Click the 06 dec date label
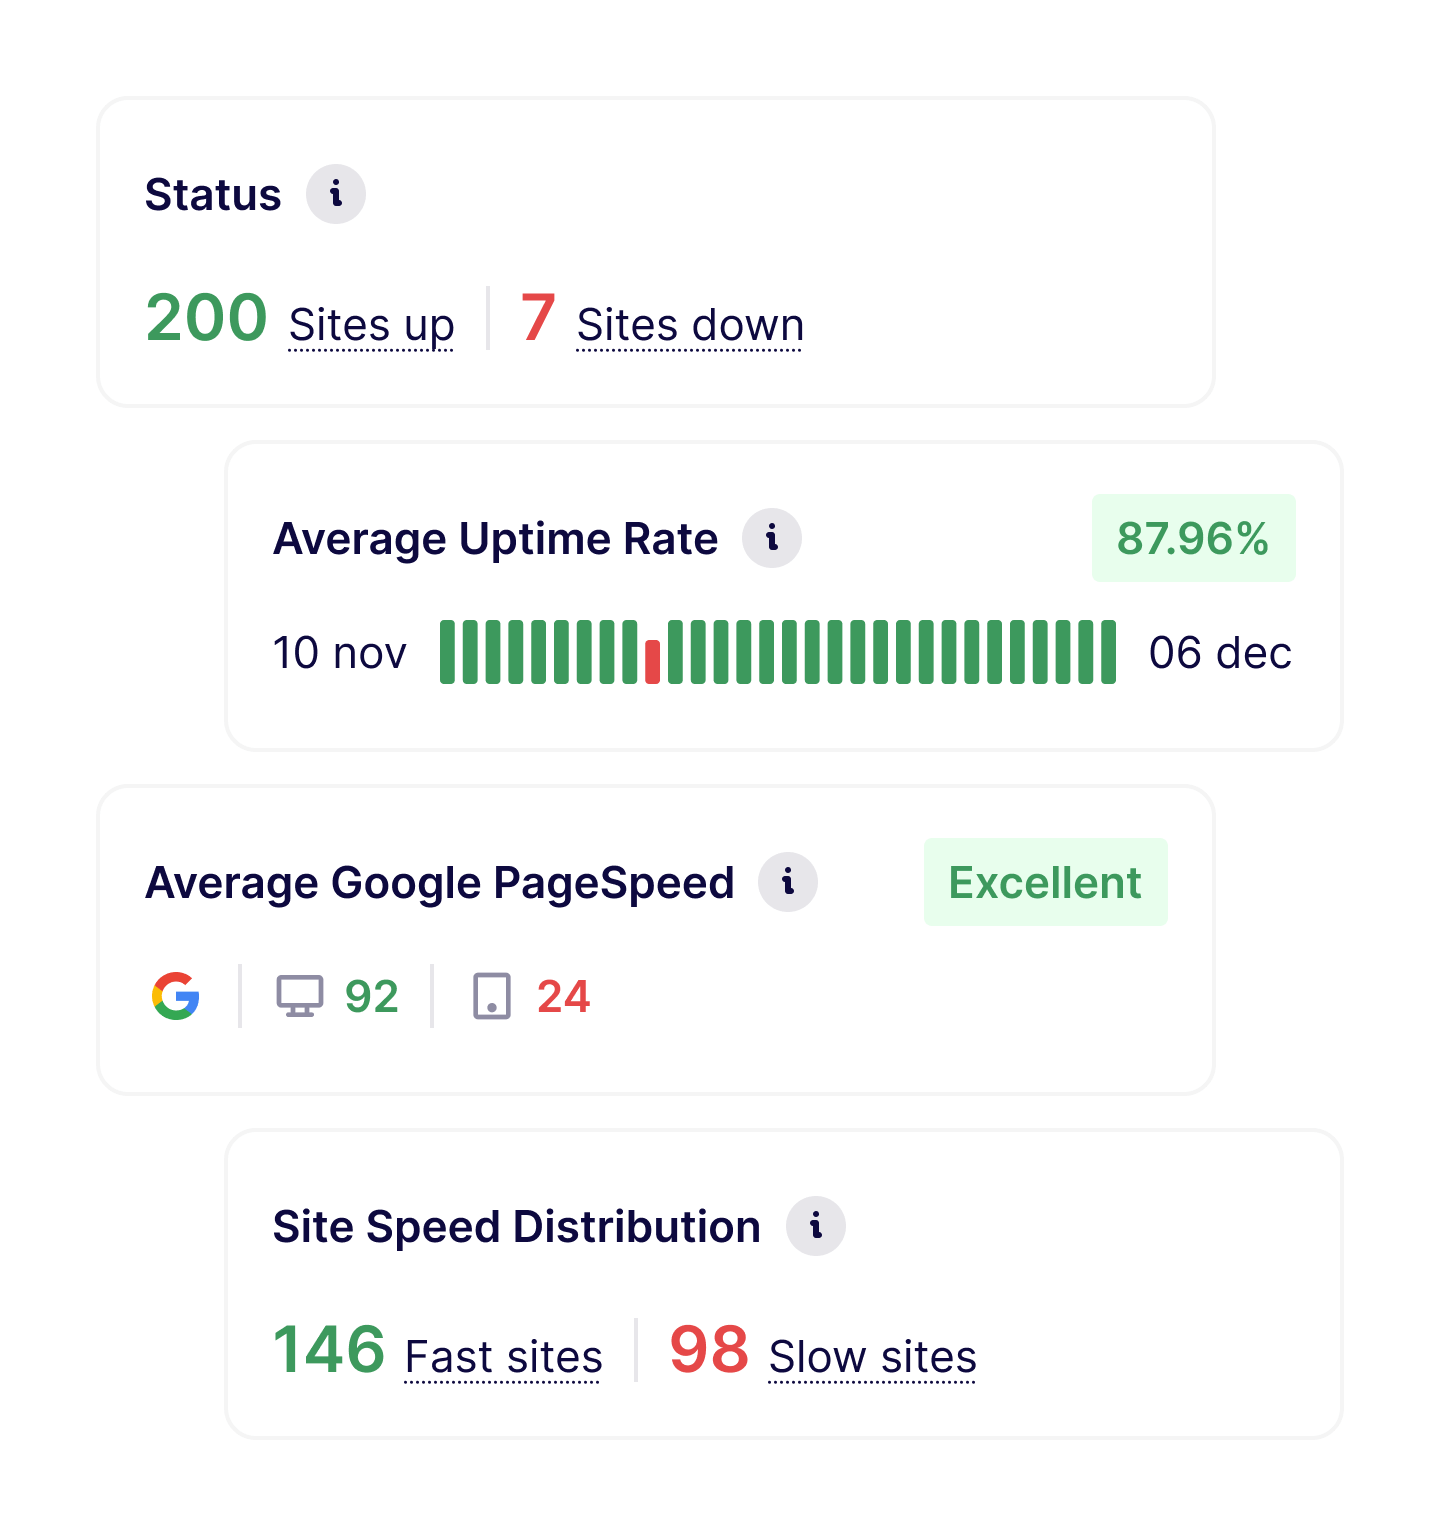Image resolution: width=1440 pixels, height=1536 pixels. [x=1221, y=652]
